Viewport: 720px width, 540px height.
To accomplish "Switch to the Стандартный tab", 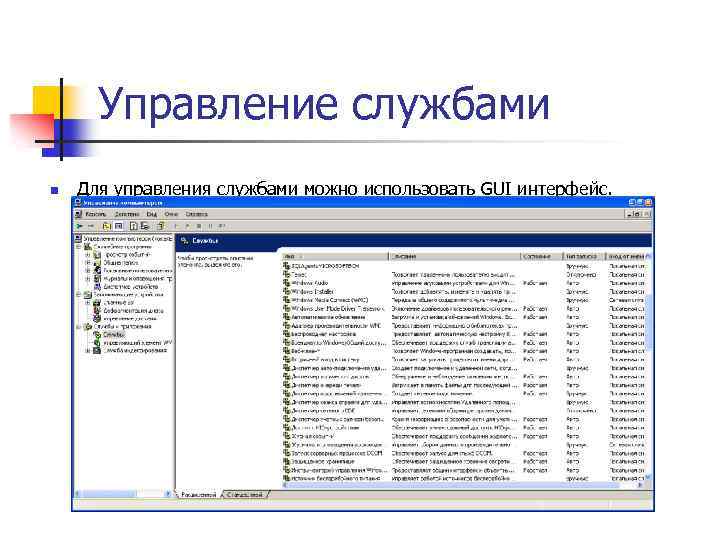I will (245, 495).
